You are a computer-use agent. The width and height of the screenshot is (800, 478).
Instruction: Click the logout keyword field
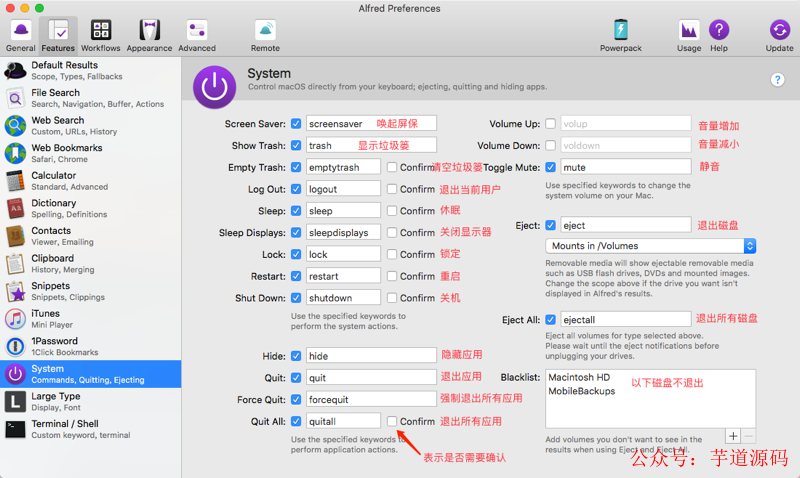pyautogui.click(x=343, y=189)
